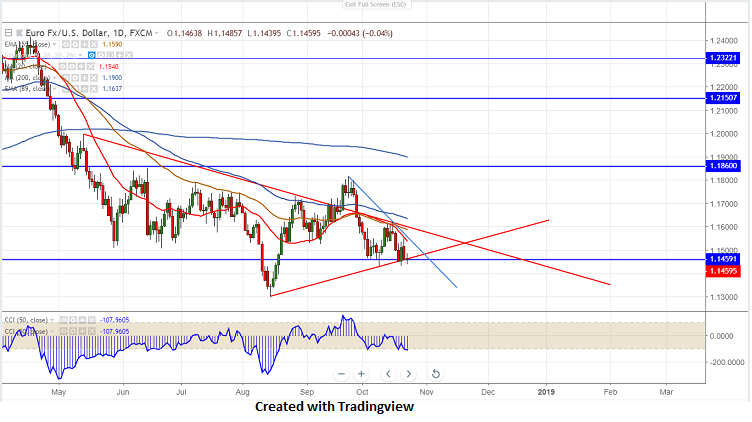752x422 pixels.
Task: Click the plus icon on the MA 1.1900 row
Action: 84,78
